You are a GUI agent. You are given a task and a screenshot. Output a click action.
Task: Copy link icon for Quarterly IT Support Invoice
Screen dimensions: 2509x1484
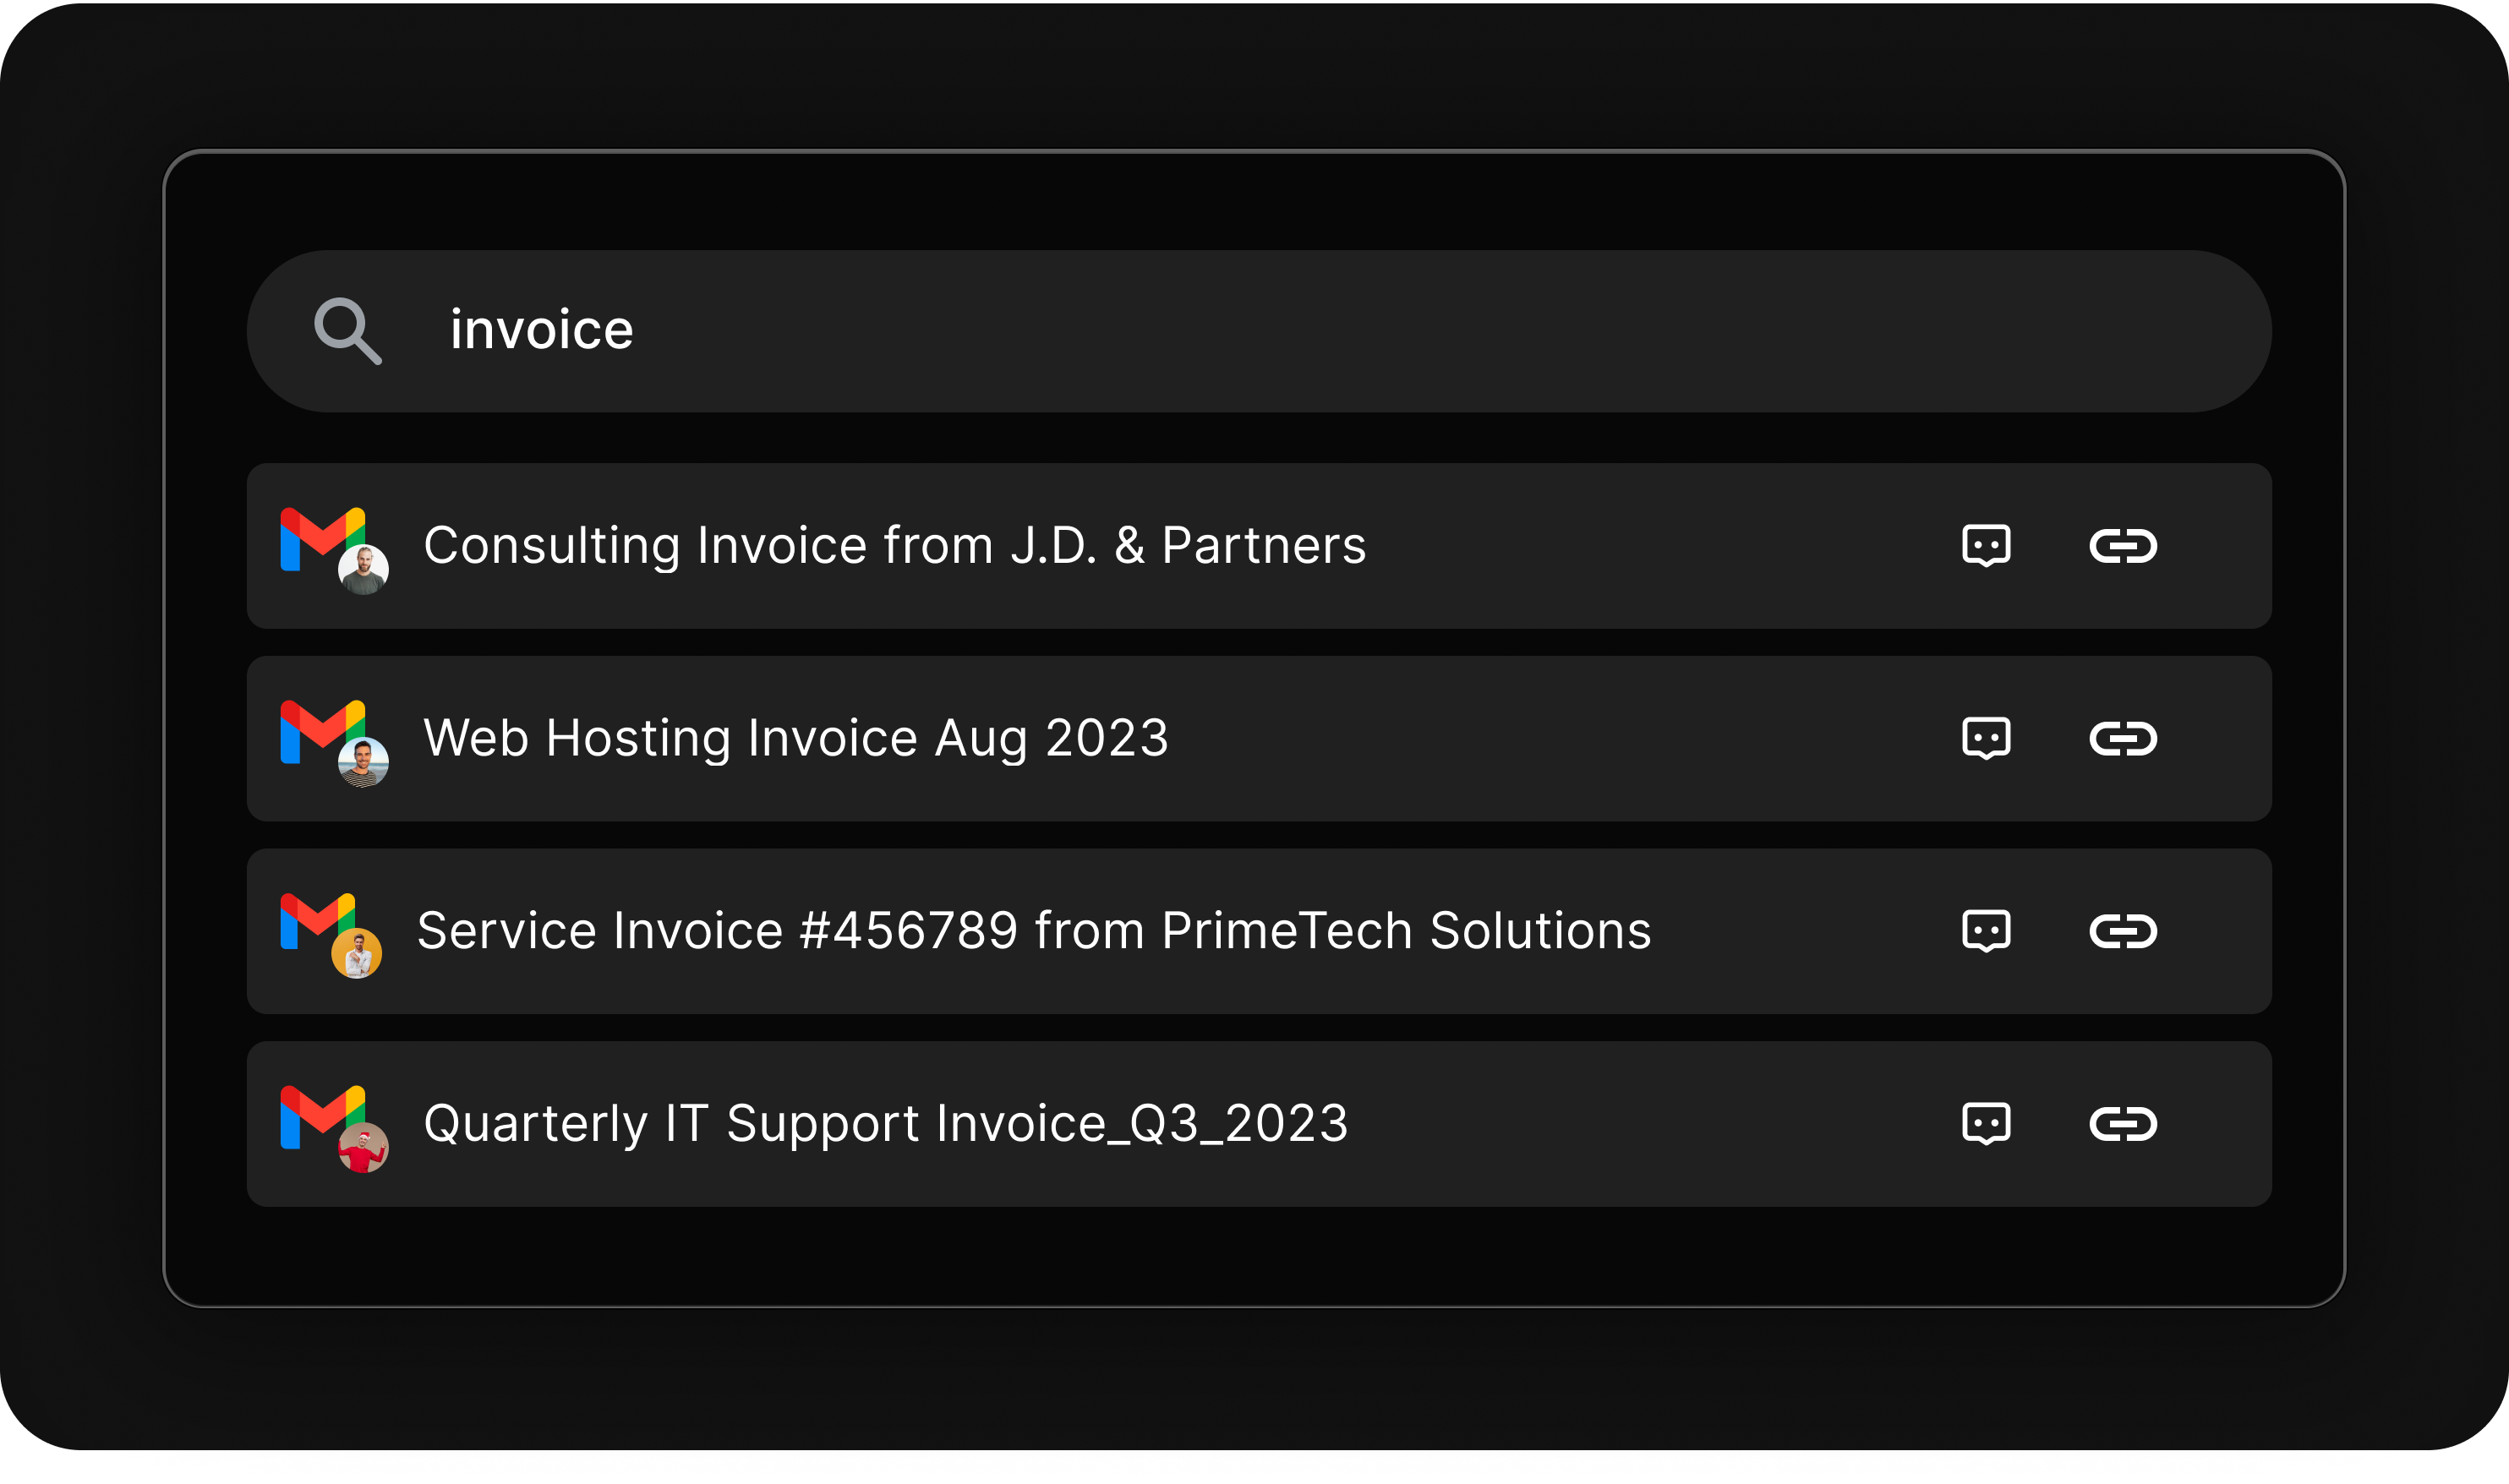(x=2122, y=1124)
